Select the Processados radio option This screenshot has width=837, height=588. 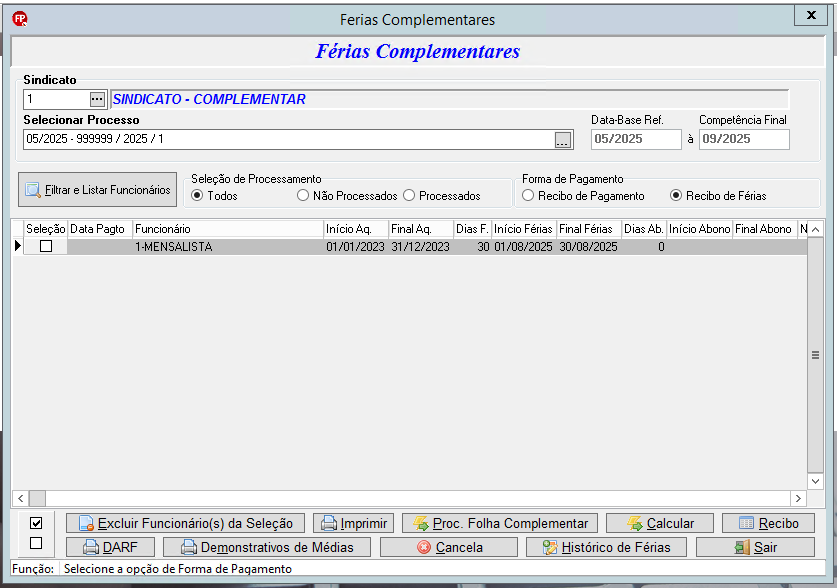click(x=441, y=196)
